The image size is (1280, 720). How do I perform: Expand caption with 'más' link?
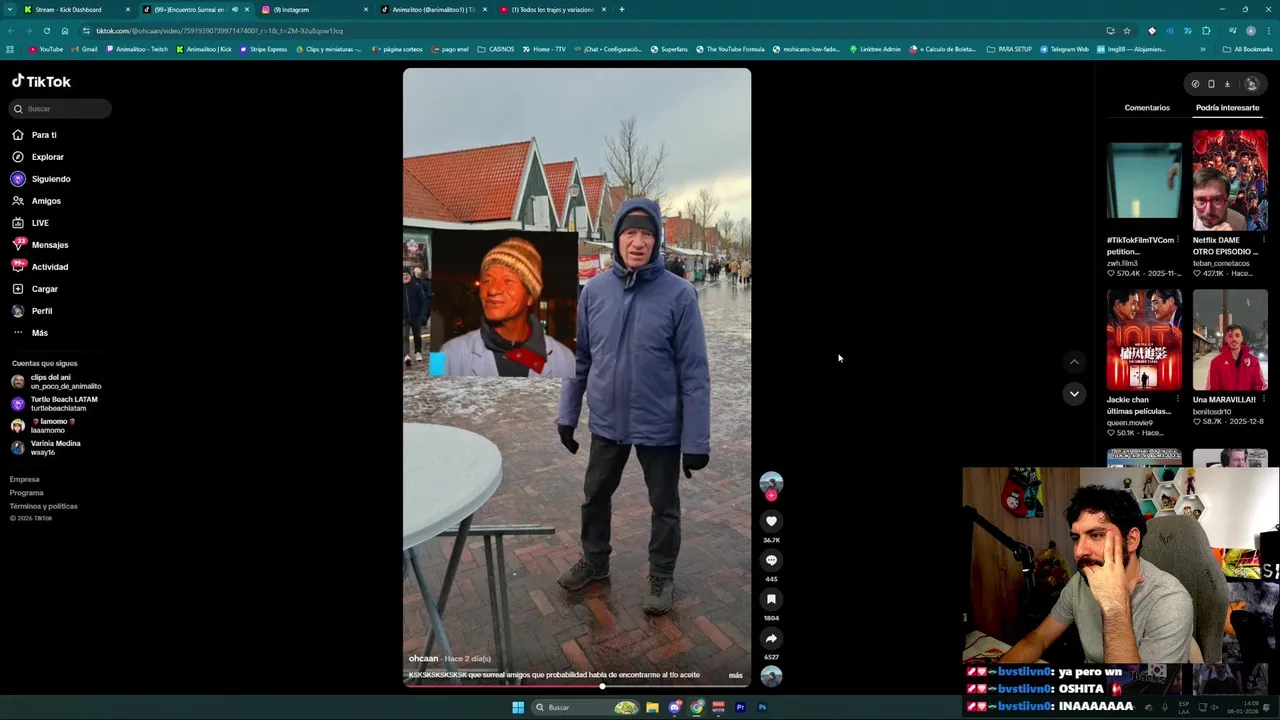(x=736, y=675)
